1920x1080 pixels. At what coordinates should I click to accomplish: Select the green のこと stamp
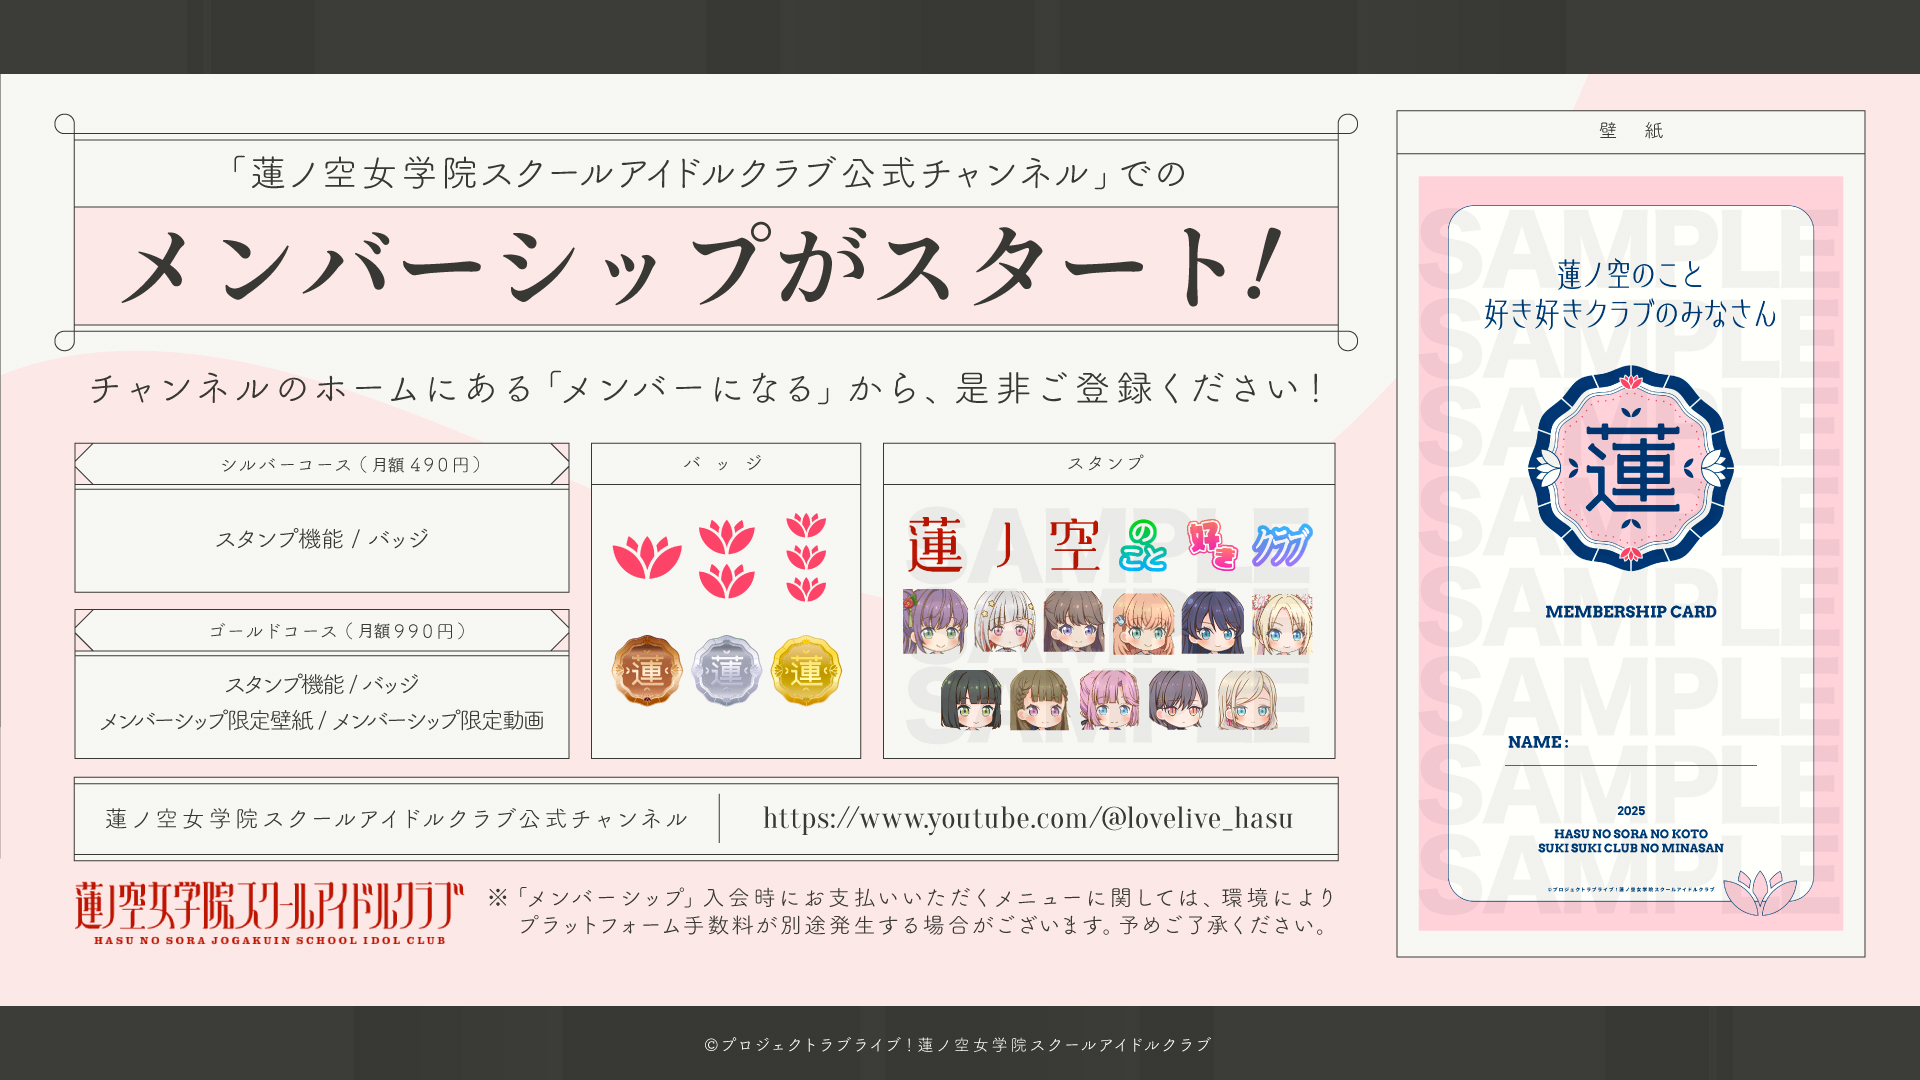(x=1143, y=545)
